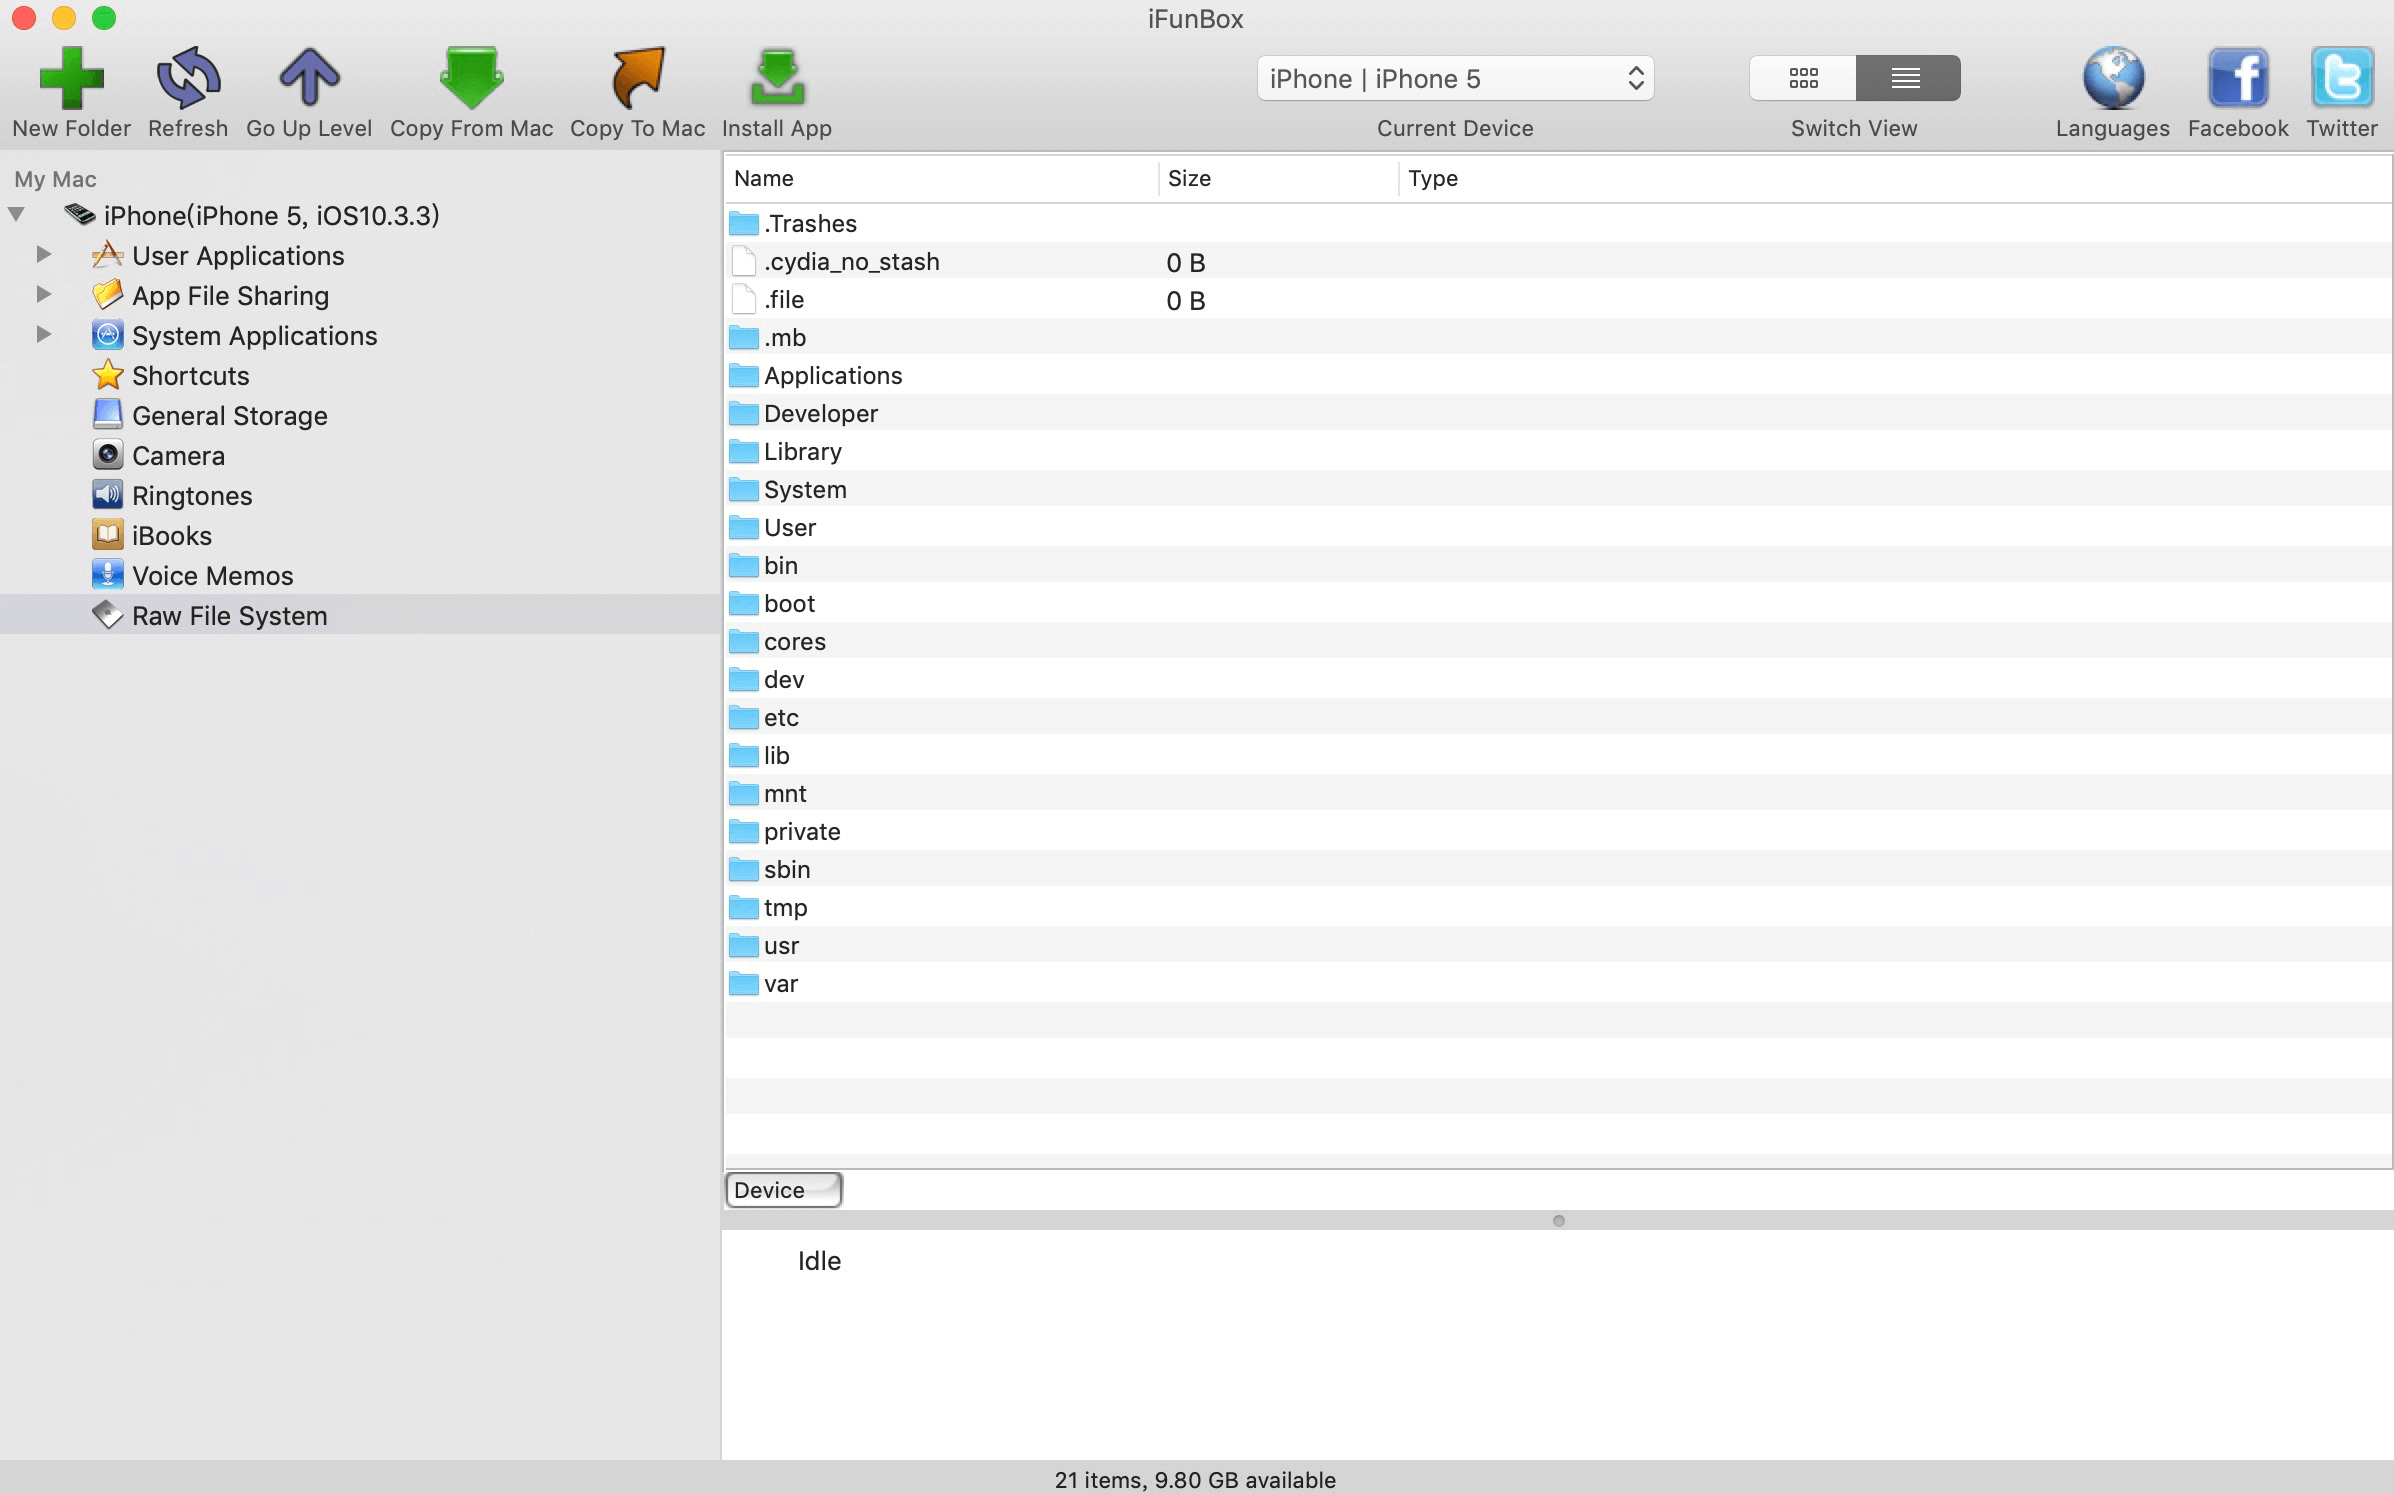2394x1494 pixels.
Task: Select the User folder
Action: [x=1558, y=527]
